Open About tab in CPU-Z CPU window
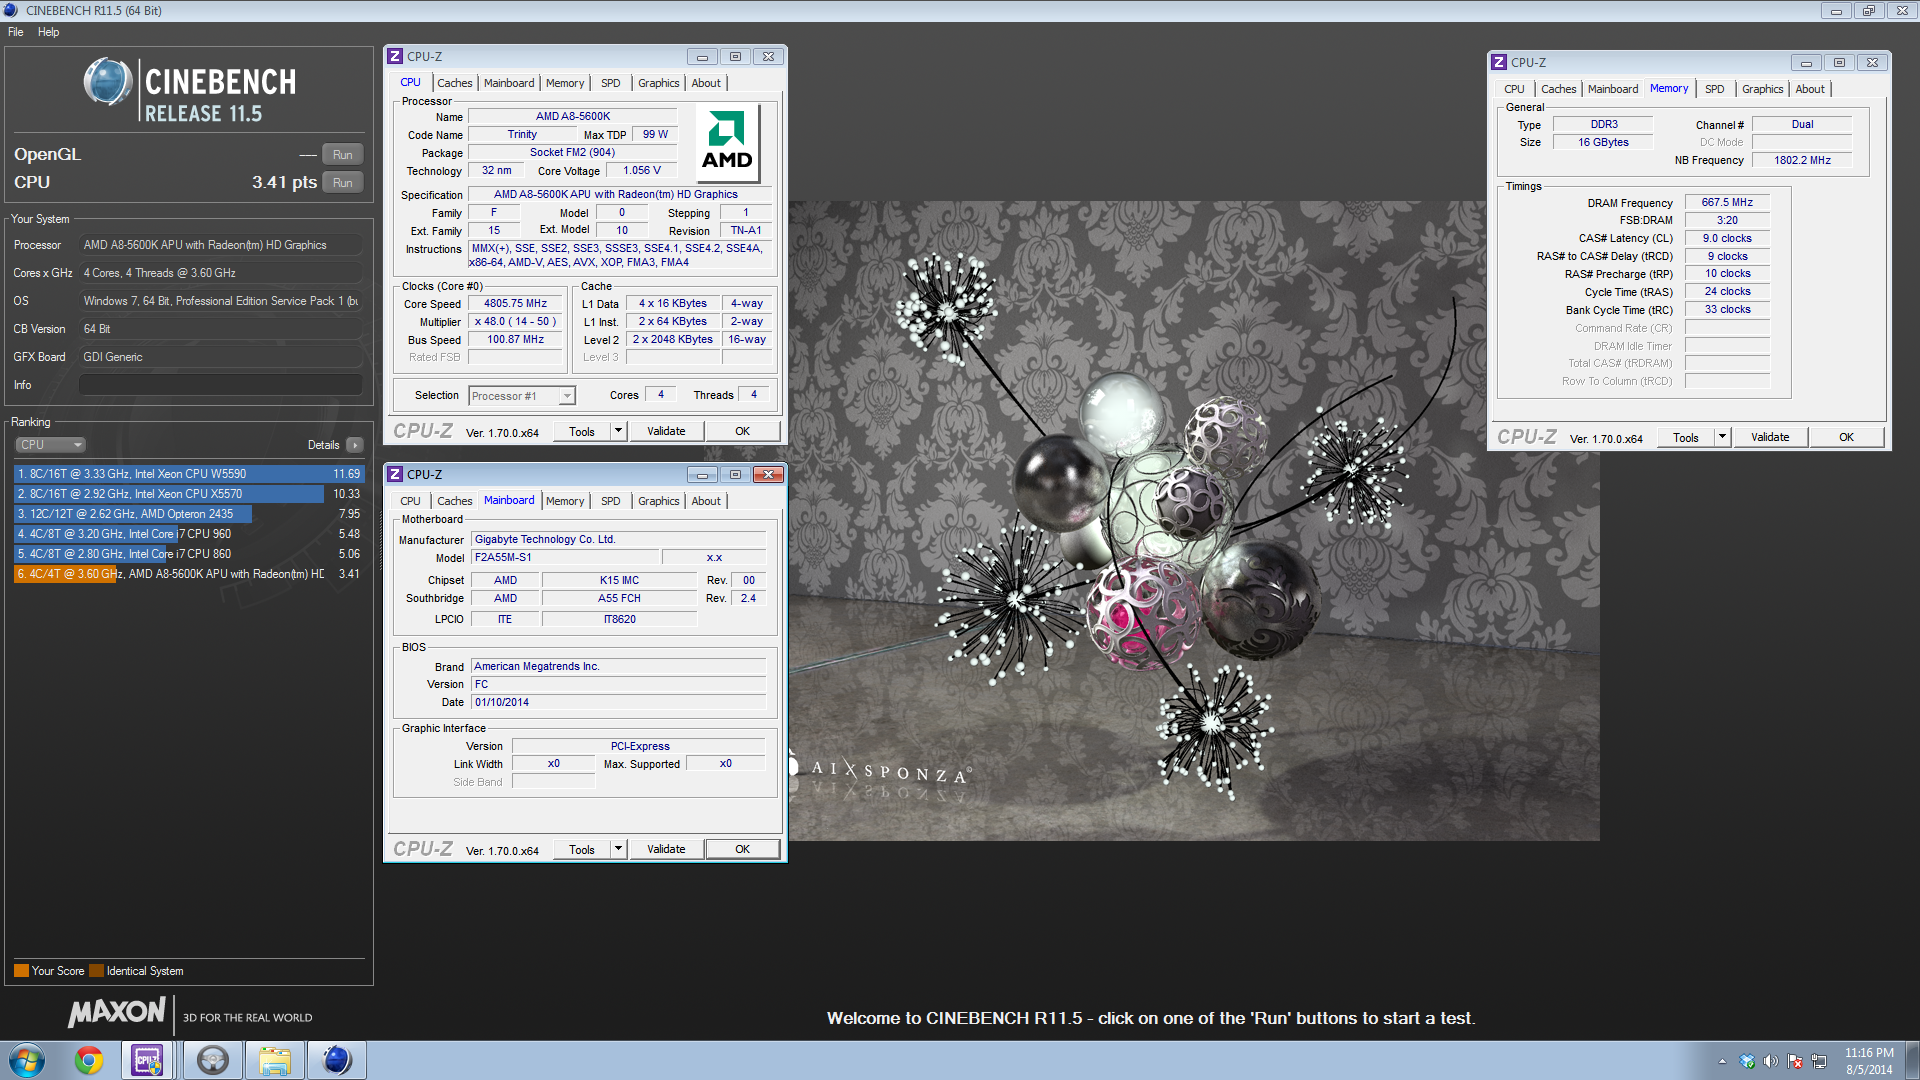This screenshot has width=1920, height=1080. (706, 84)
